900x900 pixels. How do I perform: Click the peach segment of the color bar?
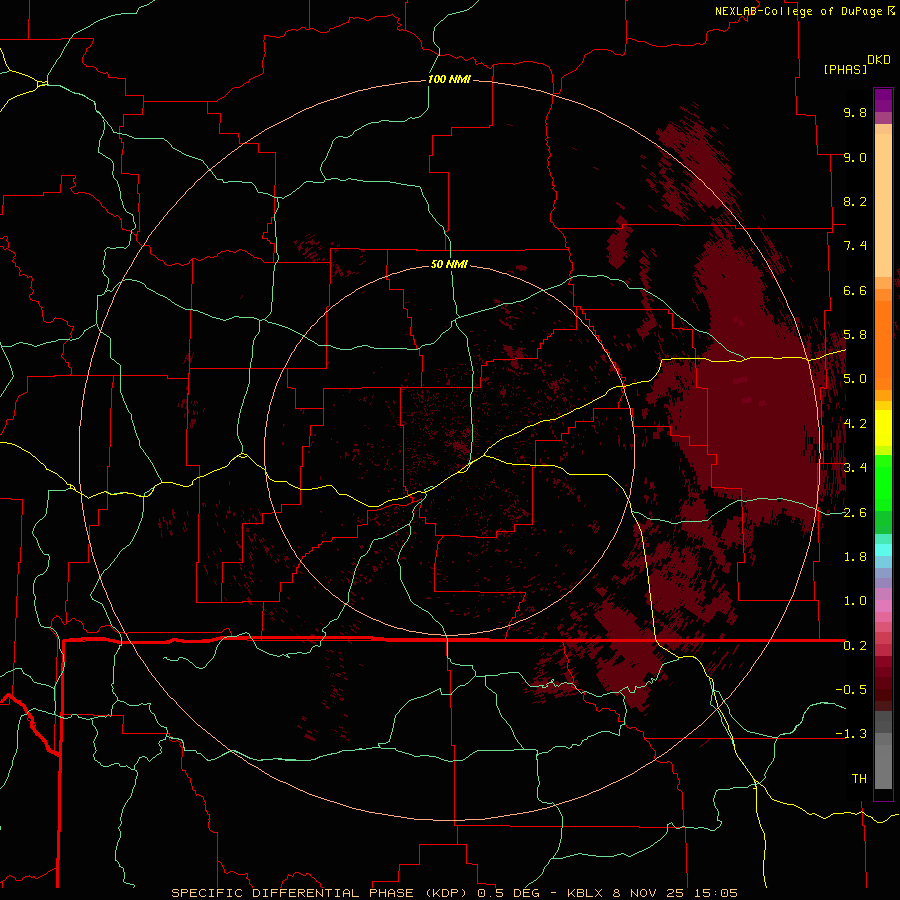[x=883, y=205]
